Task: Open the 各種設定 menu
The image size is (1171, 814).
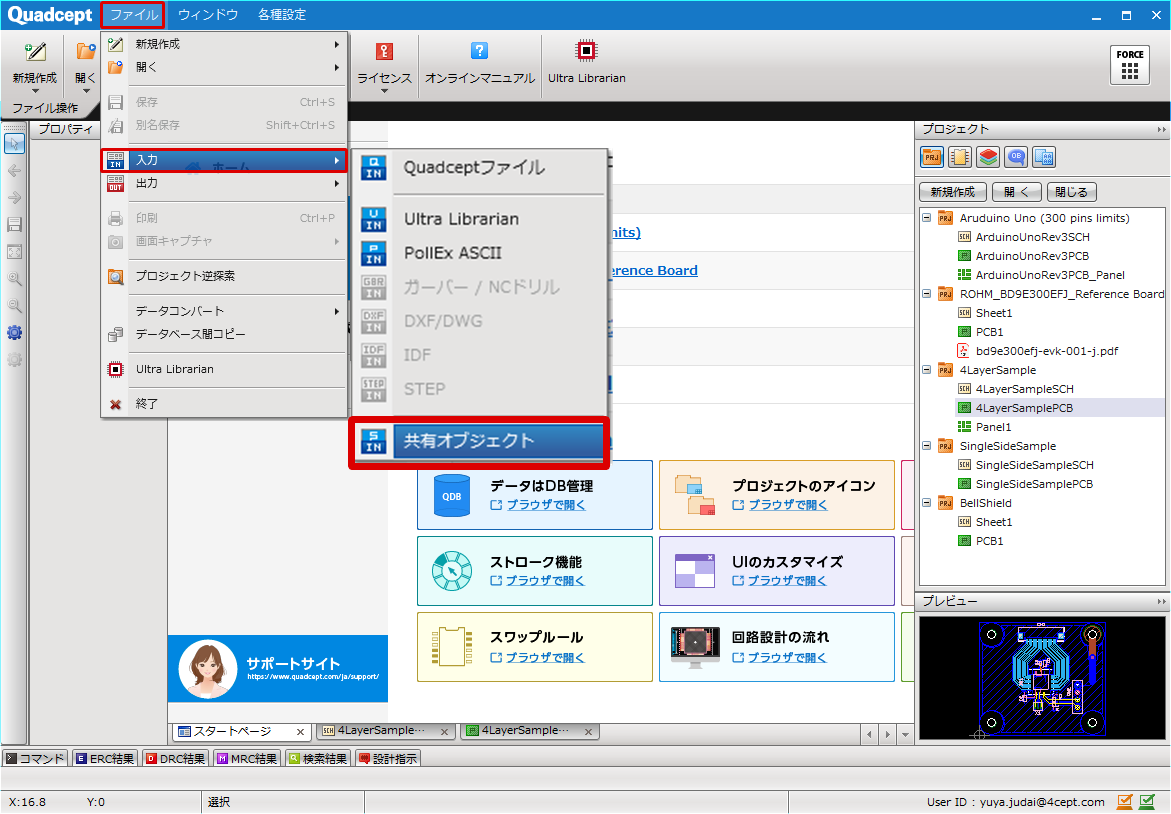Action: tap(282, 15)
